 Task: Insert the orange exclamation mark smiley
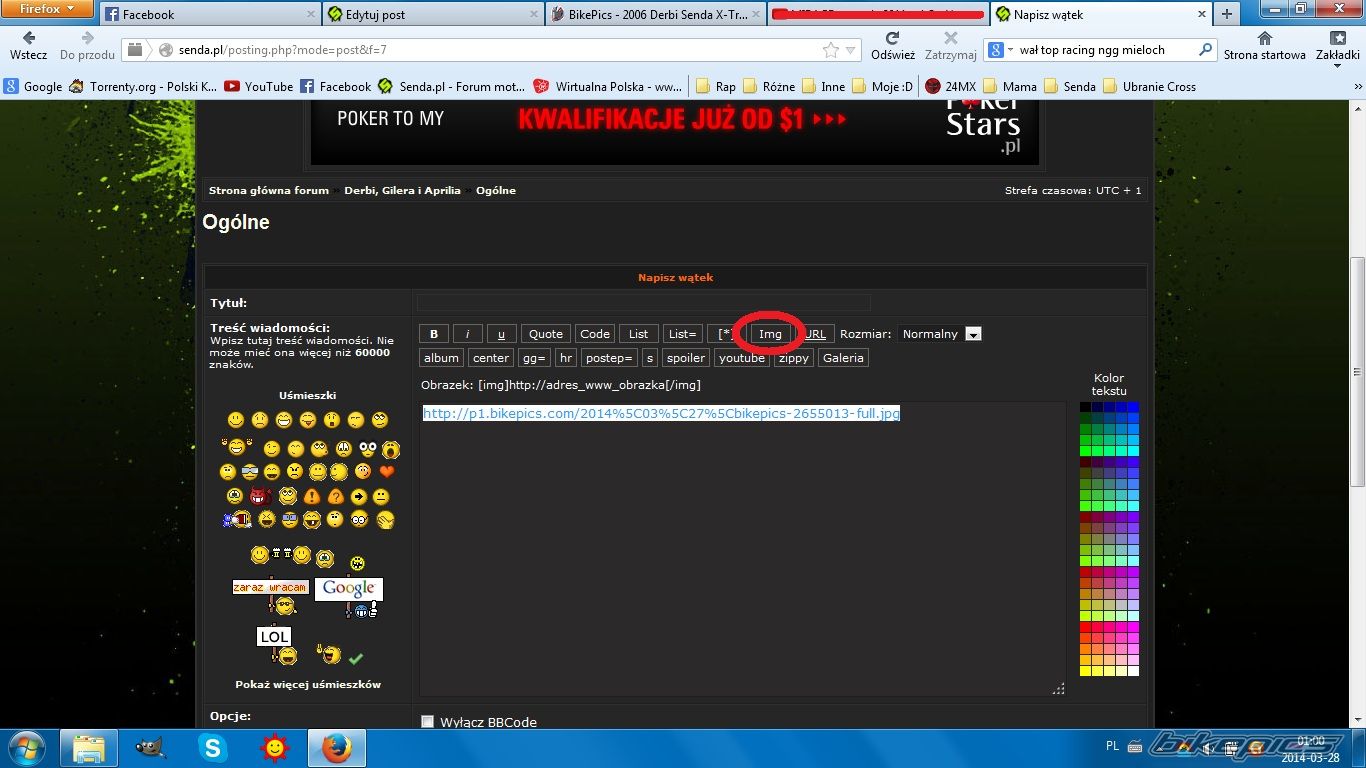point(312,496)
